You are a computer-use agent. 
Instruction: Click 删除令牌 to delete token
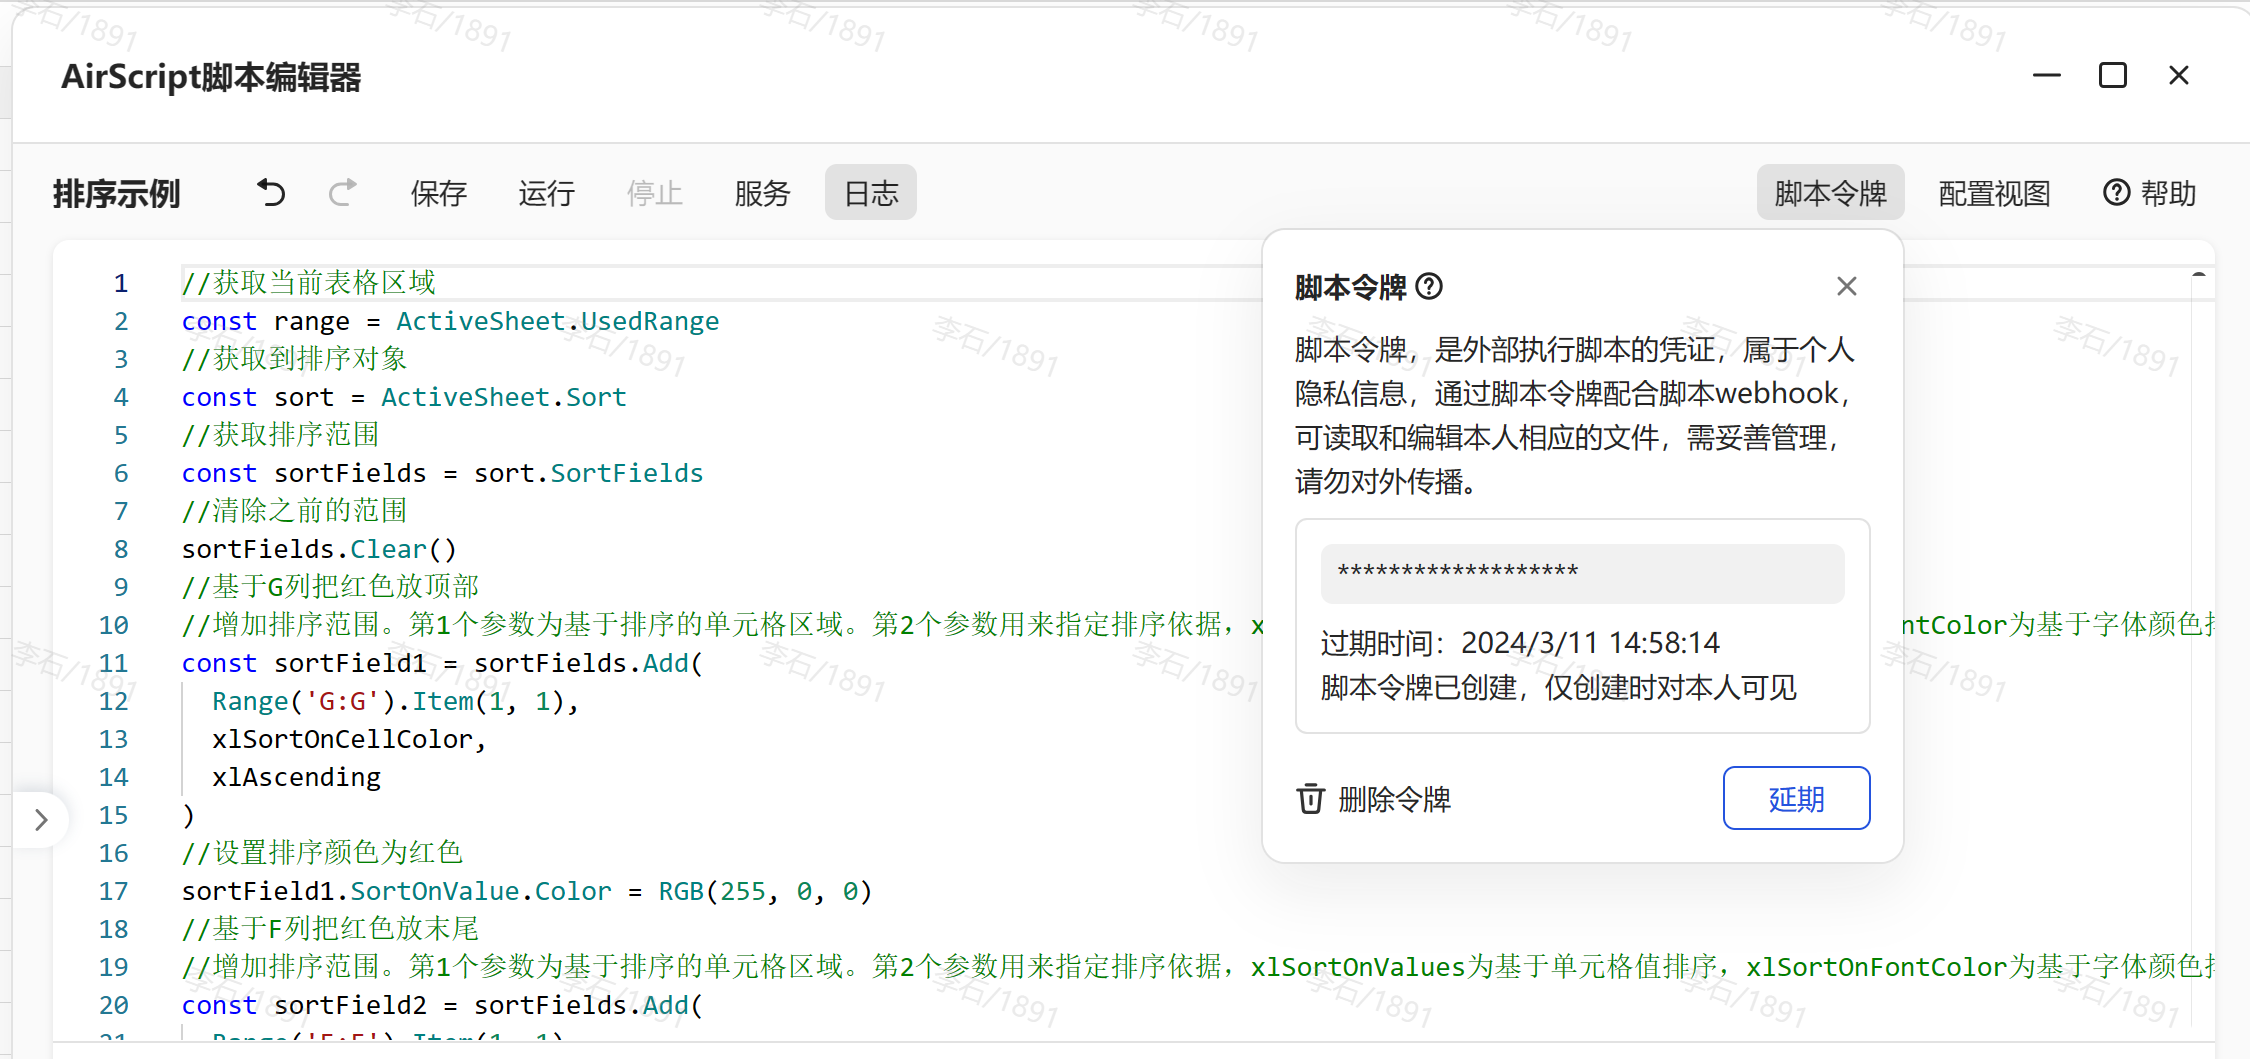[x=1394, y=799]
